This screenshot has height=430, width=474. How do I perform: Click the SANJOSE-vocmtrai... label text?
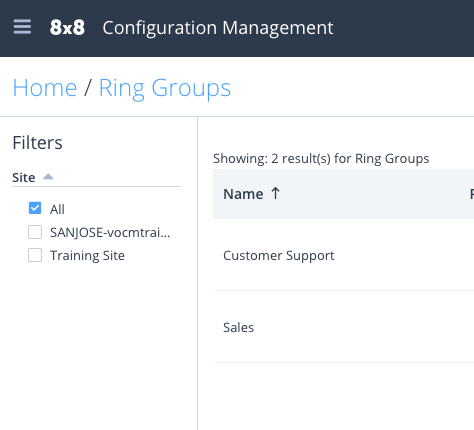click(x=110, y=233)
